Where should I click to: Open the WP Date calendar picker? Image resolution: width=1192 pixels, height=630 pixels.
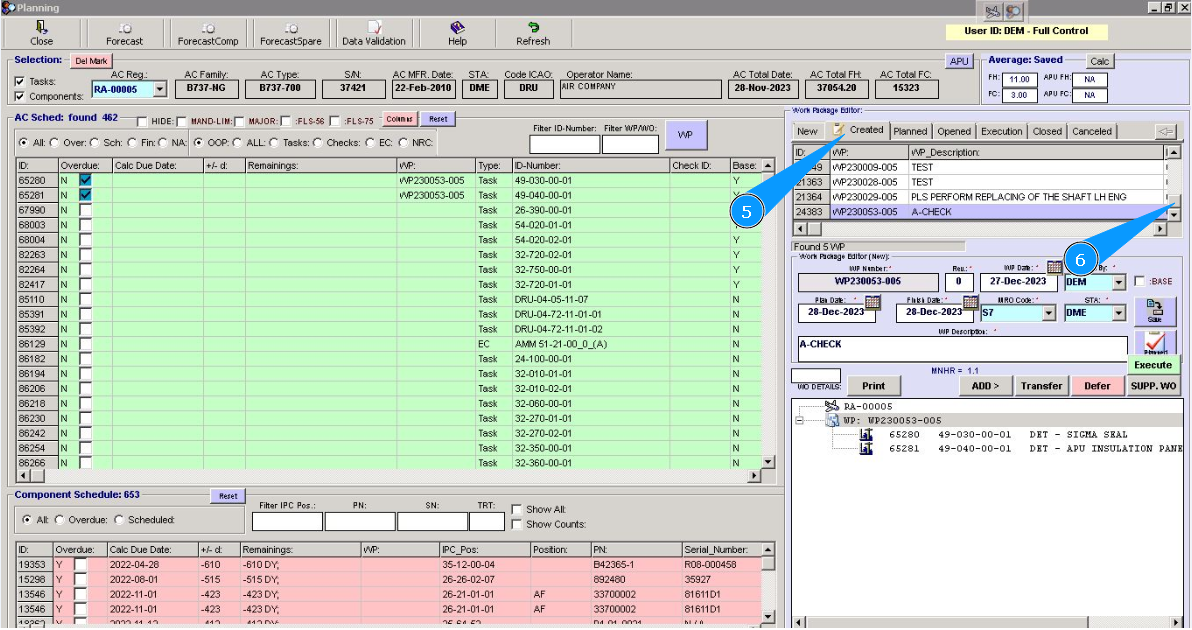(1054, 267)
